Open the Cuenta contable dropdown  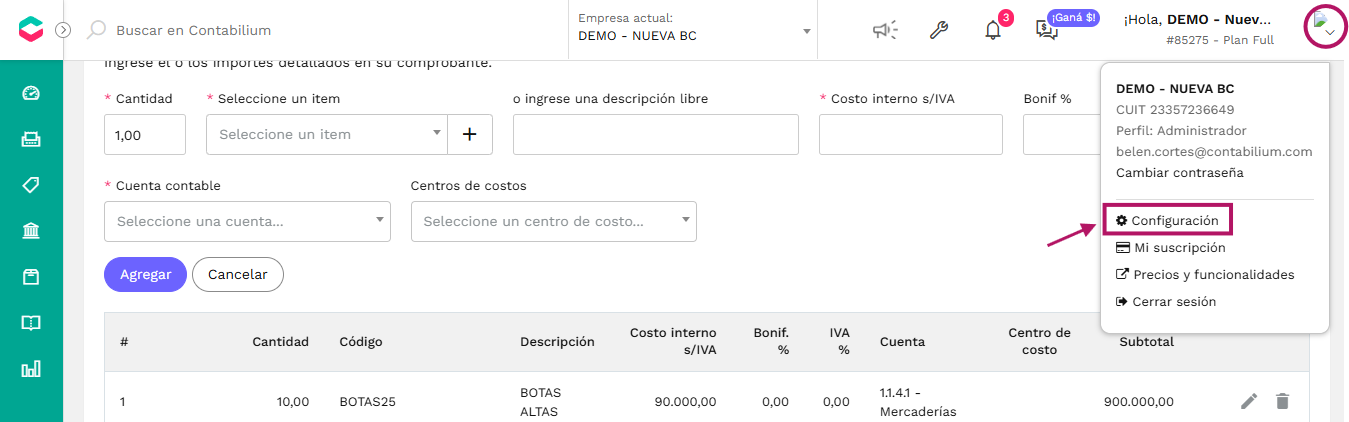247,221
